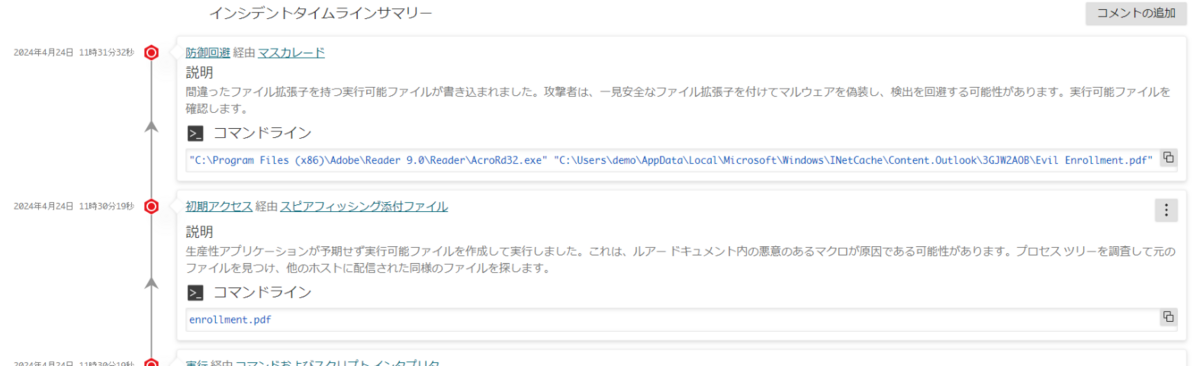Click the 説明 heading under 防御回避
The height and width of the screenshot is (366, 1200).
tap(199, 73)
